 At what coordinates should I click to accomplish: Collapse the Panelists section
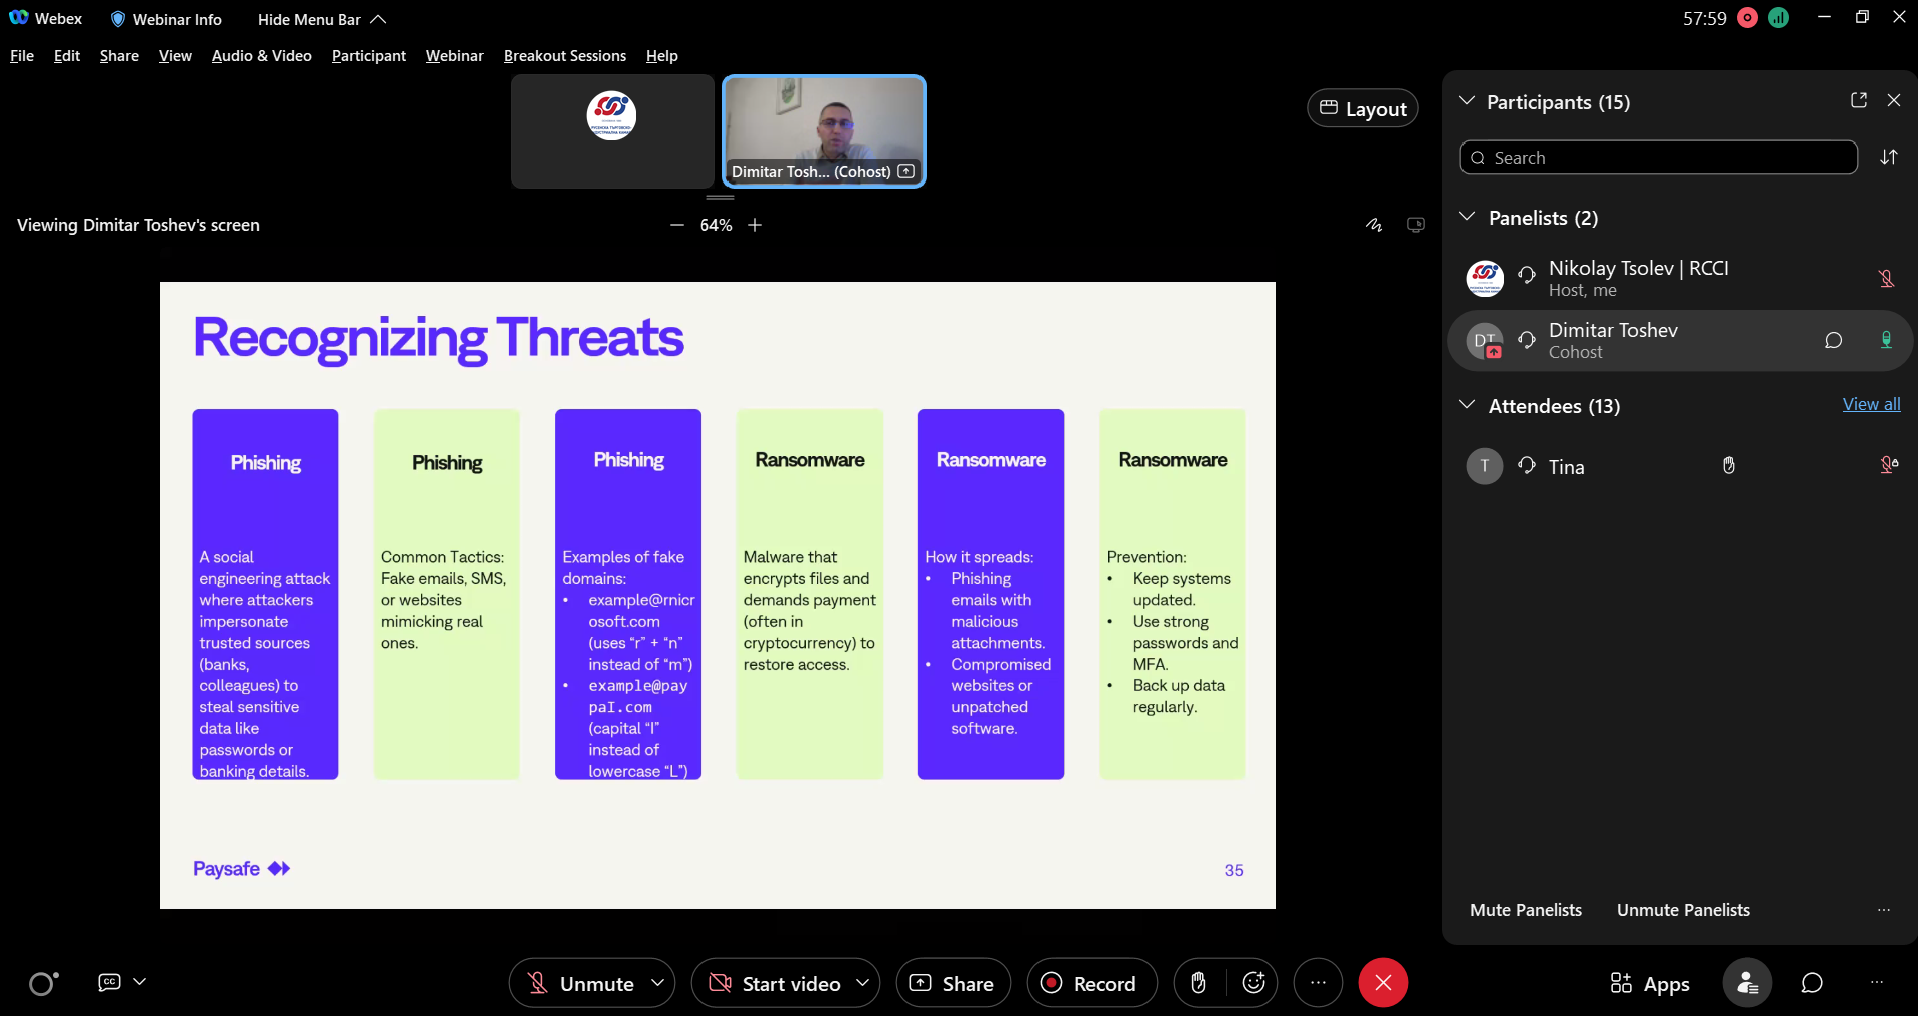tap(1467, 217)
